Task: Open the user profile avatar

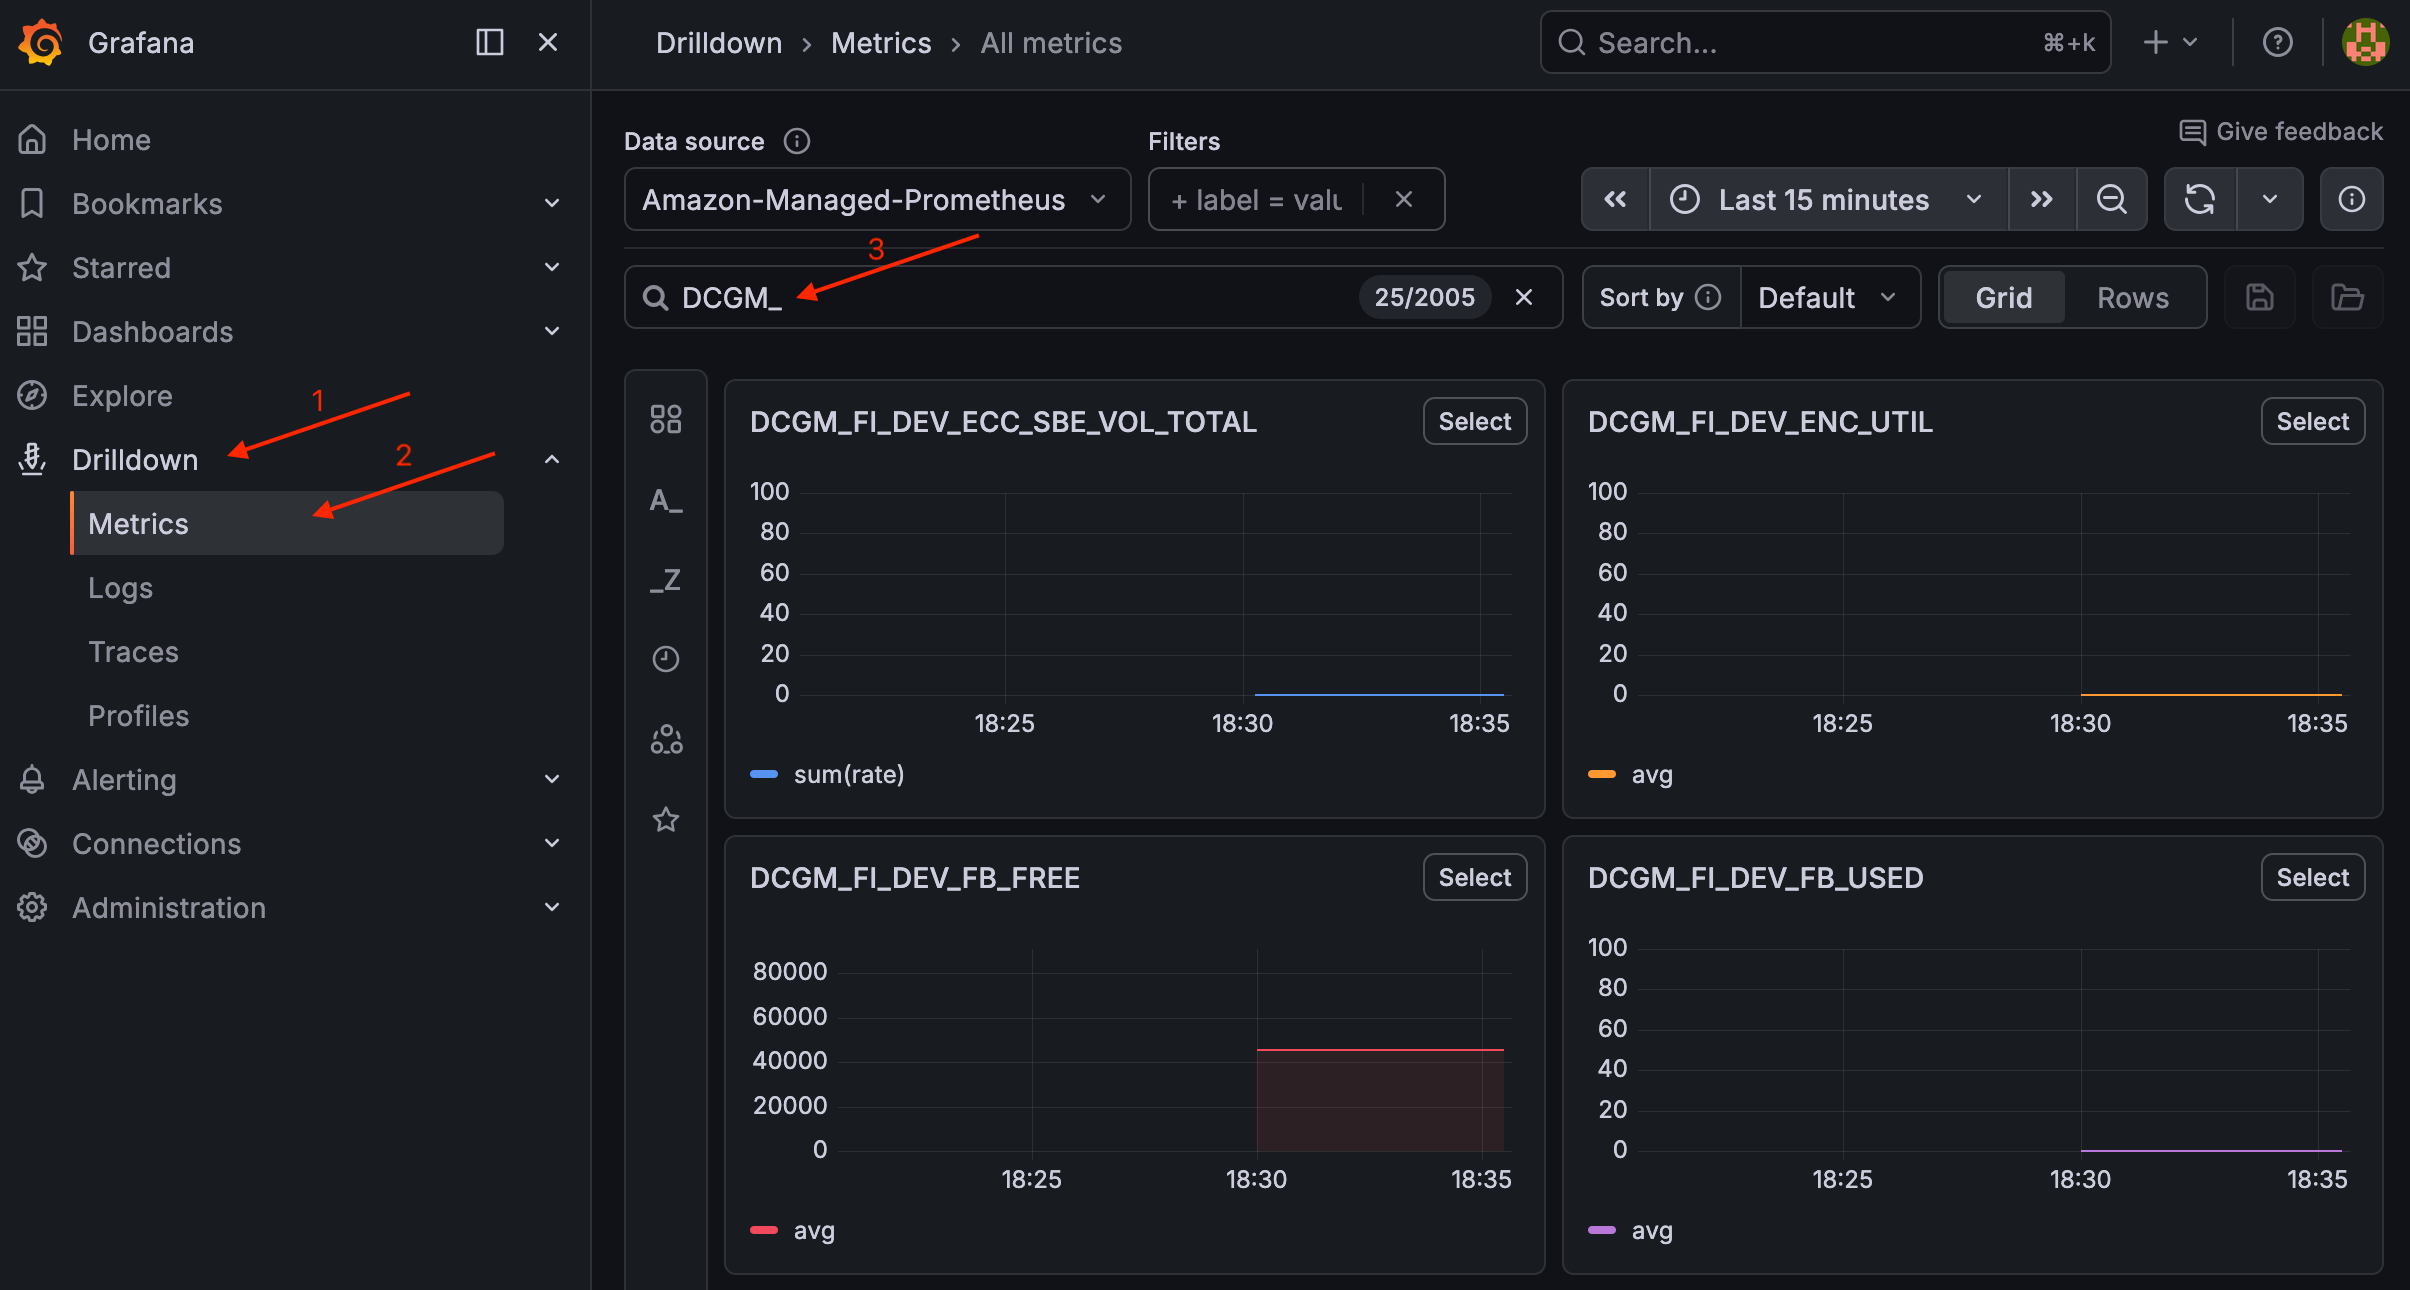Action: coord(2365,42)
